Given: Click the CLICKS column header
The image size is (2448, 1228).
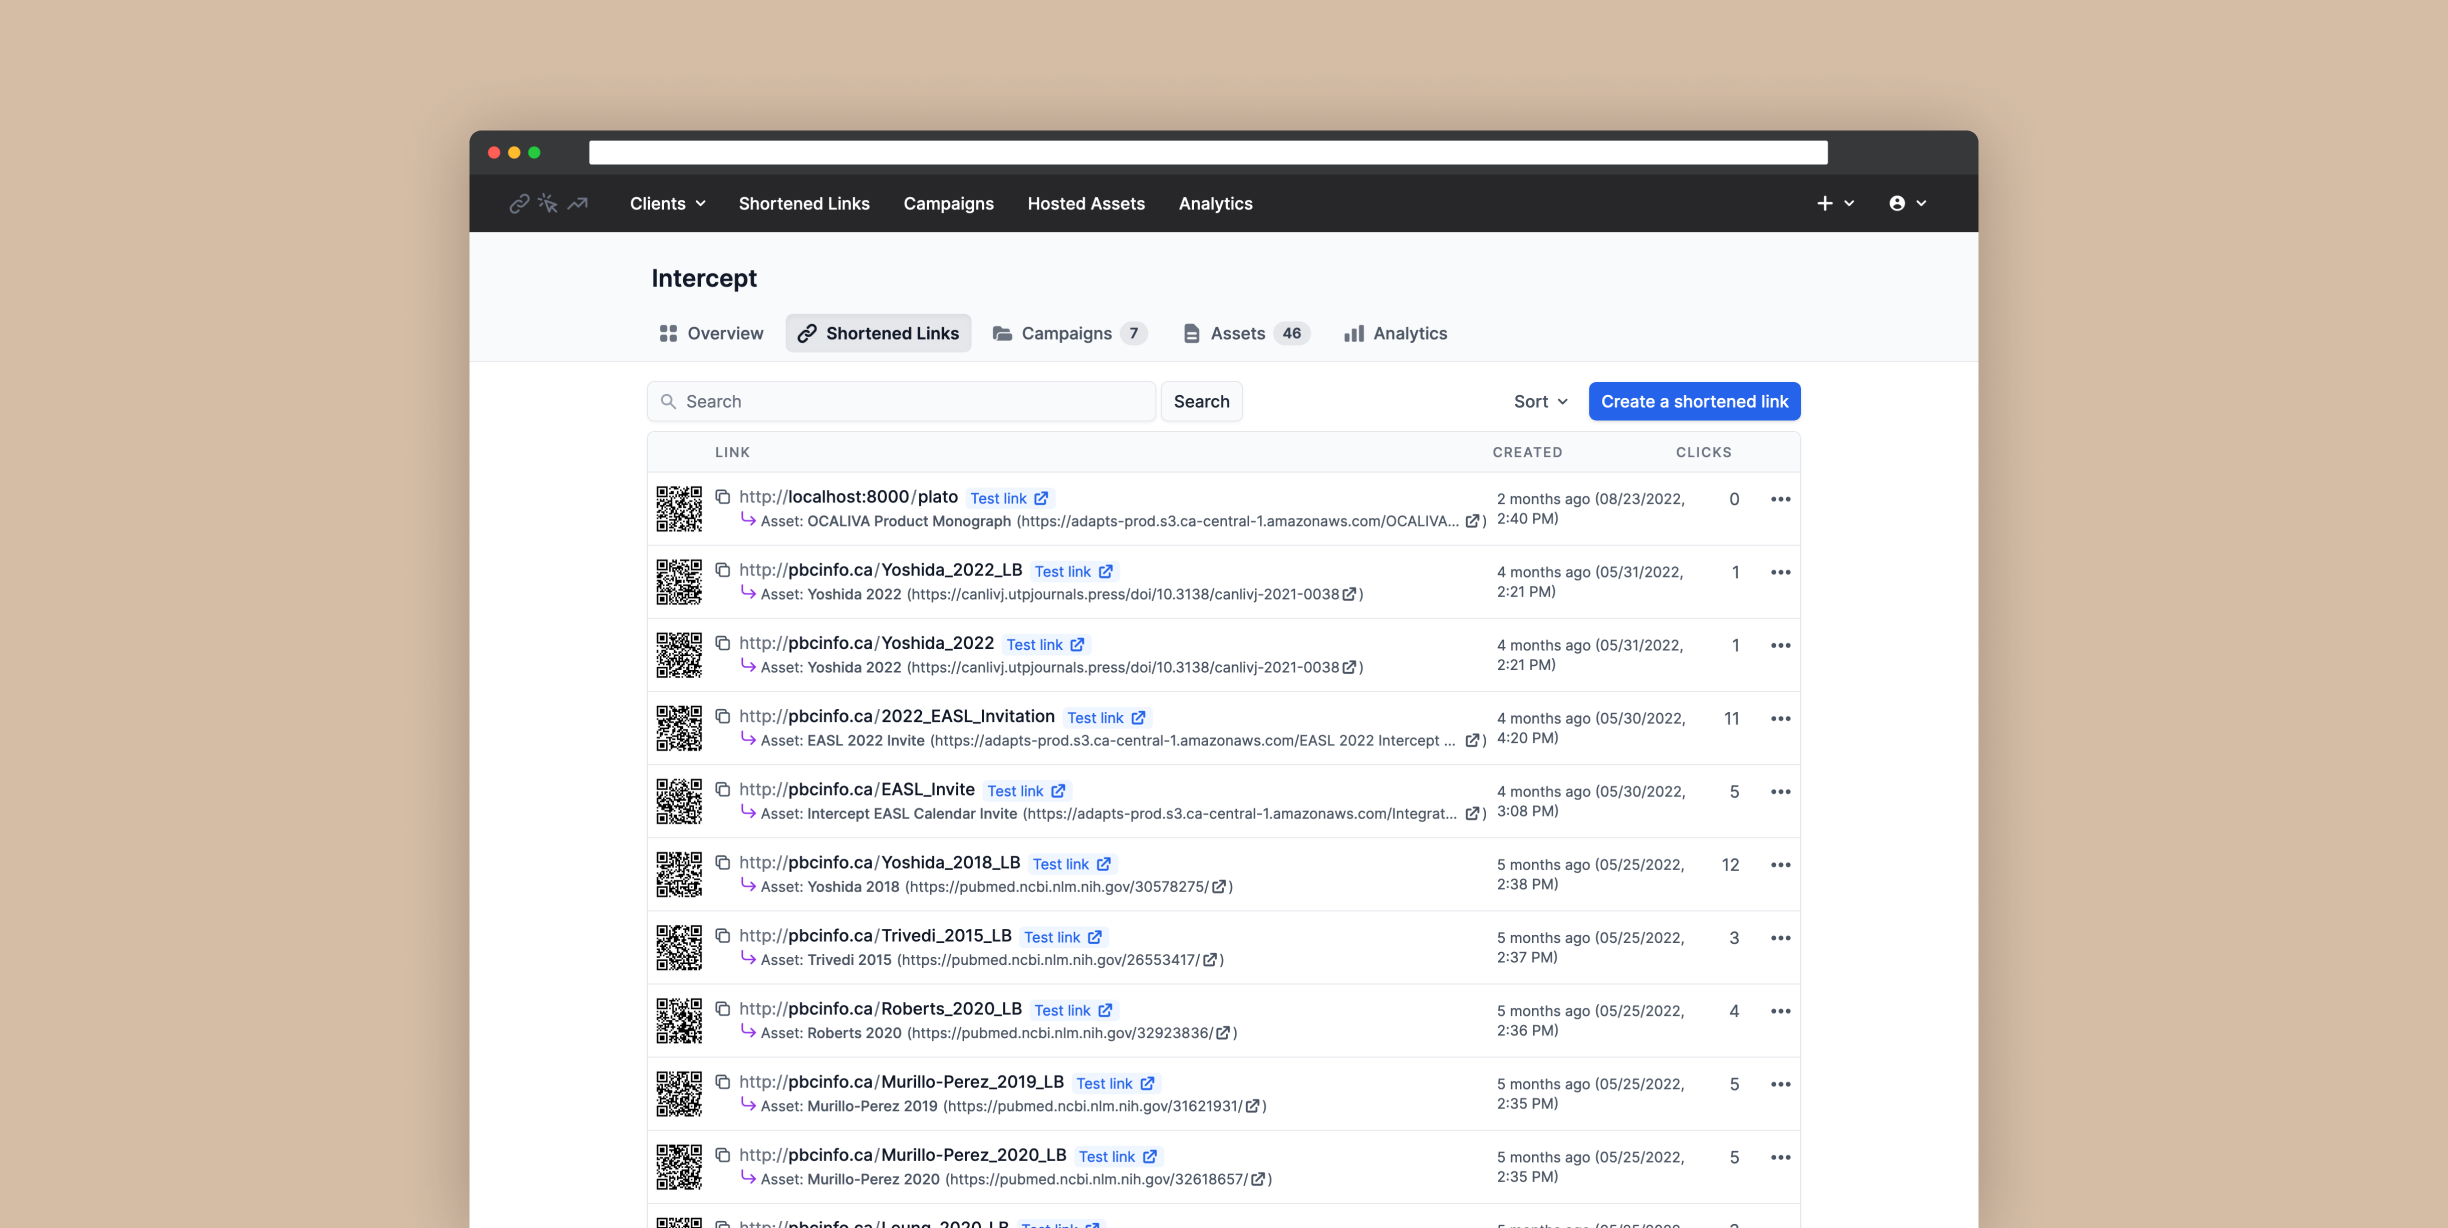Looking at the screenshot, I should [1703, 452].
